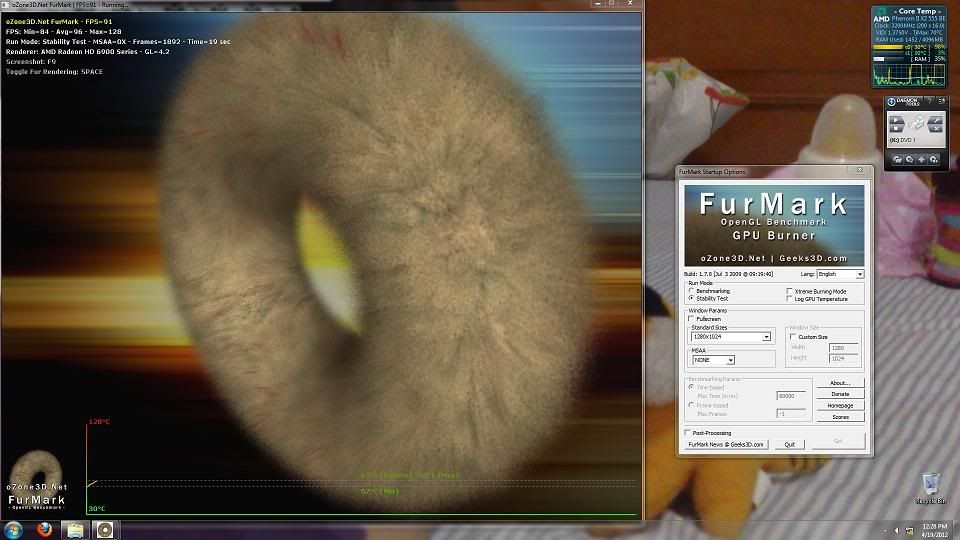Open the Lang English dropdown
Image resolution: width=960 pixels, height=540 pixels.
point(840,274)
